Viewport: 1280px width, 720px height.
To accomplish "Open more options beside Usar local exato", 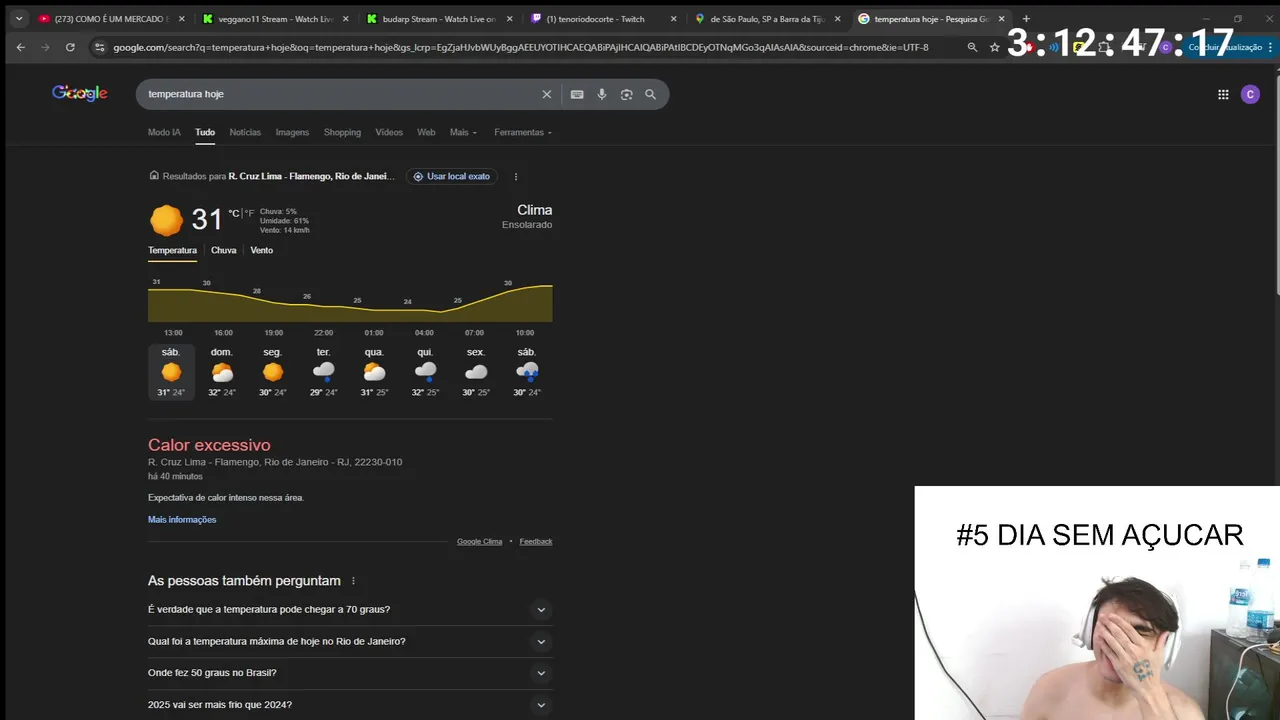I will pos(516,176).
